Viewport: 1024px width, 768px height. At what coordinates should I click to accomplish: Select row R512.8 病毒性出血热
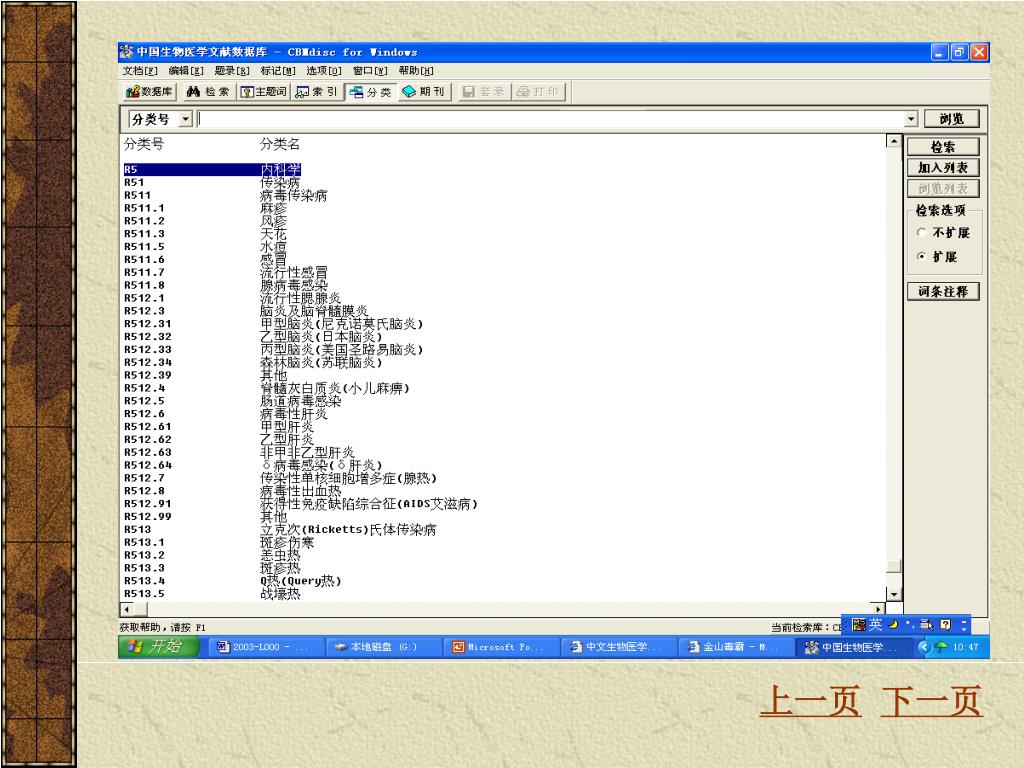(x=232, y=491)
